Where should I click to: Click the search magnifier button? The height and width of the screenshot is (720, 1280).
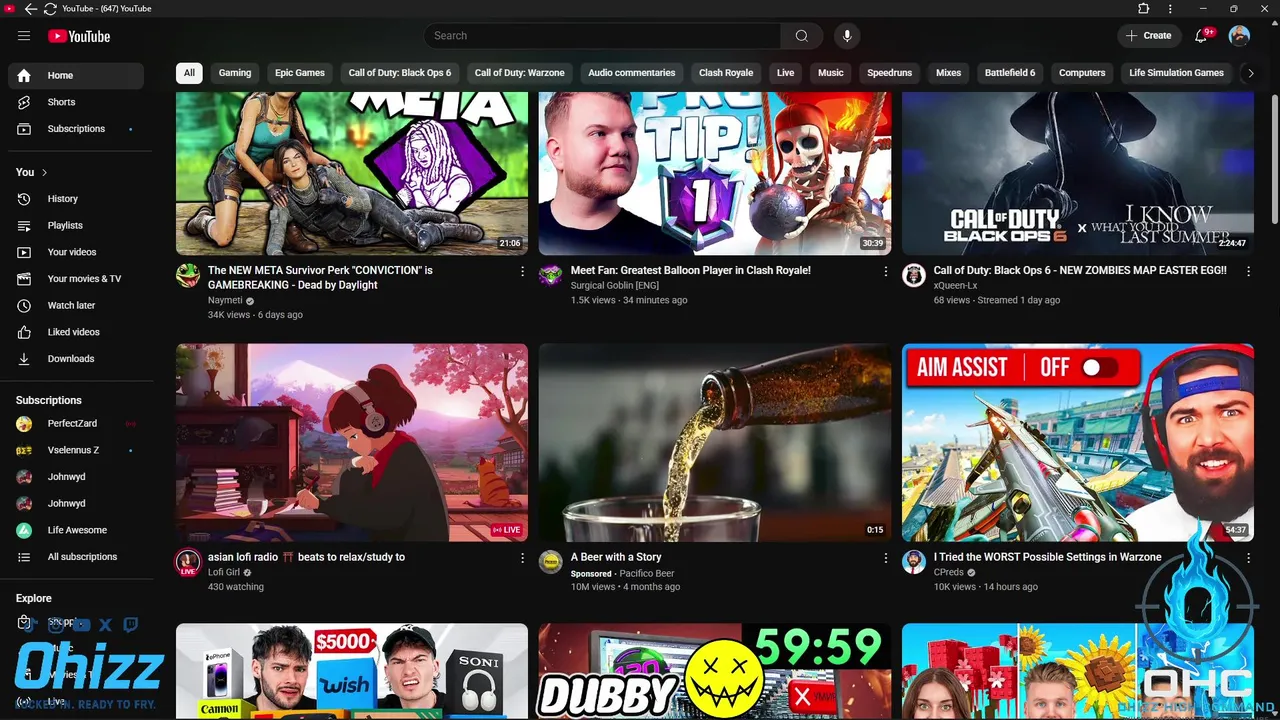(801, 36)
